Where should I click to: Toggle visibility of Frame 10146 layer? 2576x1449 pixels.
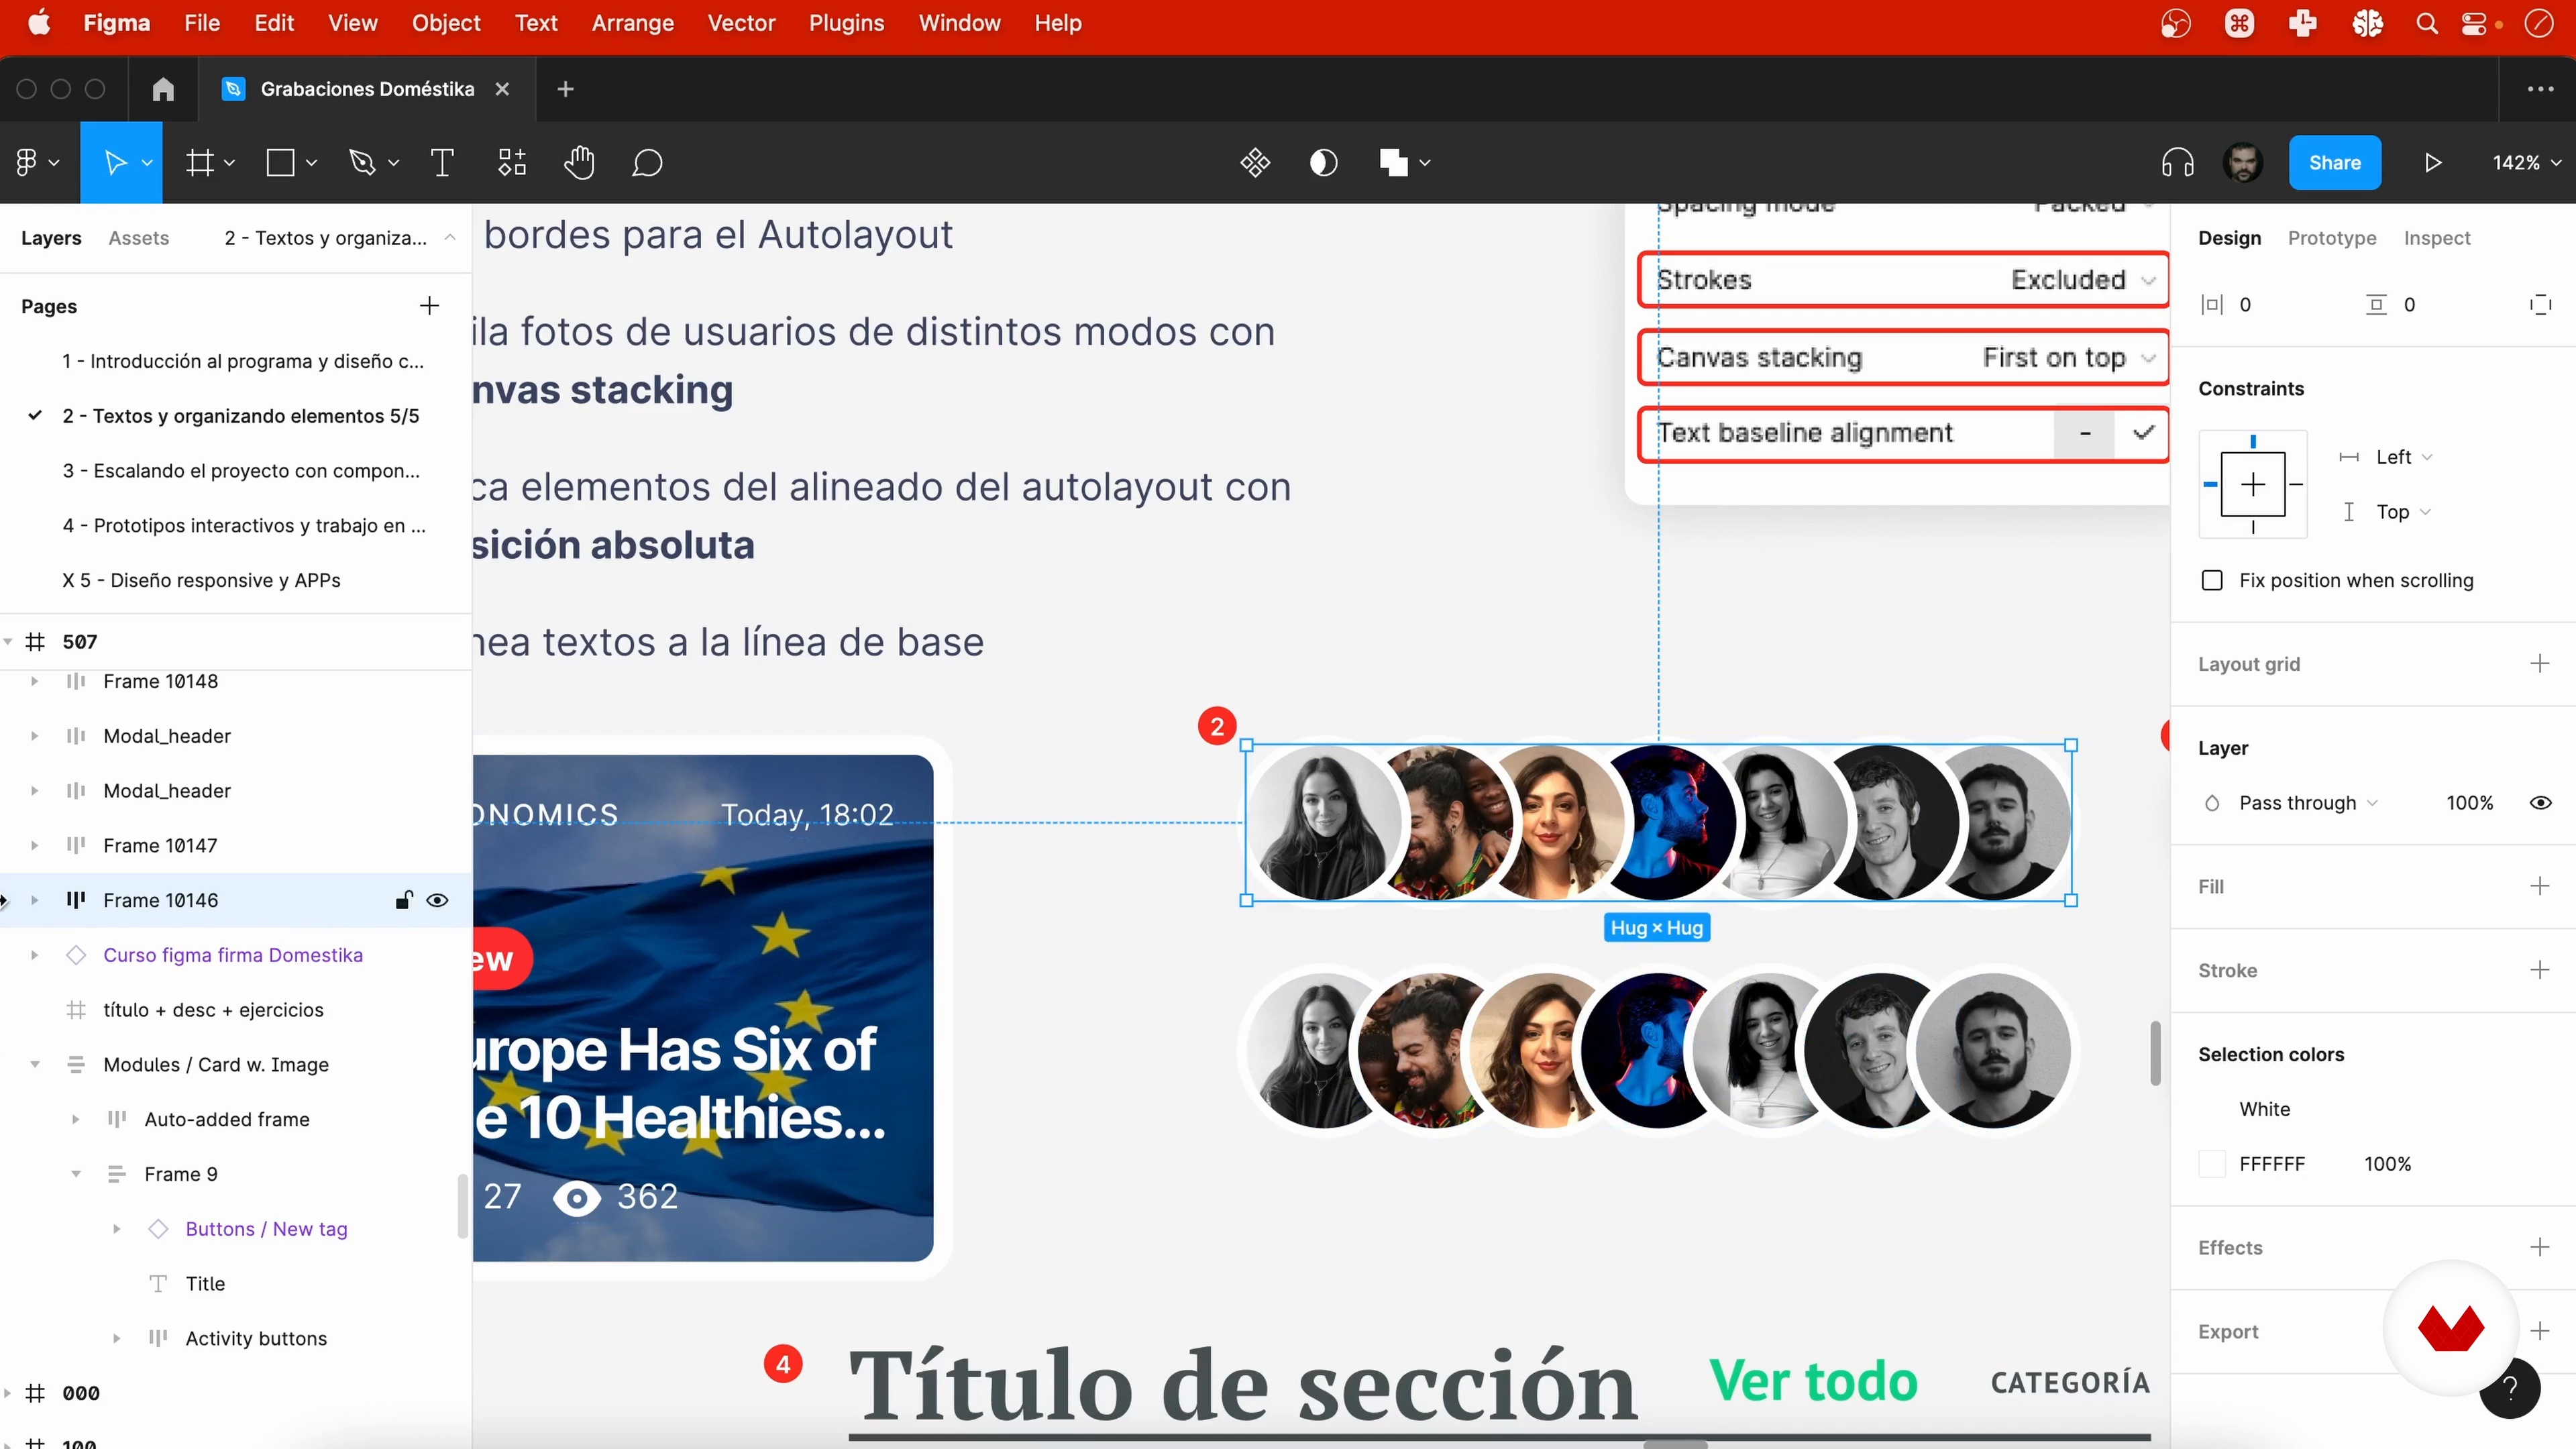pos(437,900)
